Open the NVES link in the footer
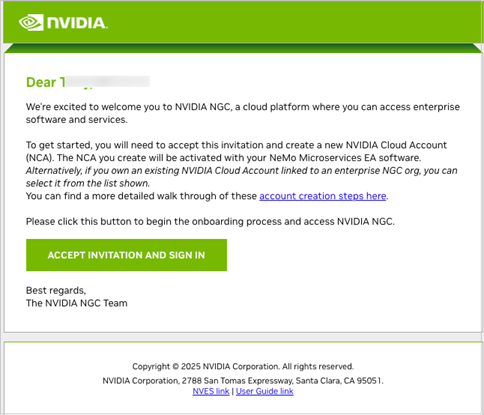Screen dimensions: 484x415 211,391
